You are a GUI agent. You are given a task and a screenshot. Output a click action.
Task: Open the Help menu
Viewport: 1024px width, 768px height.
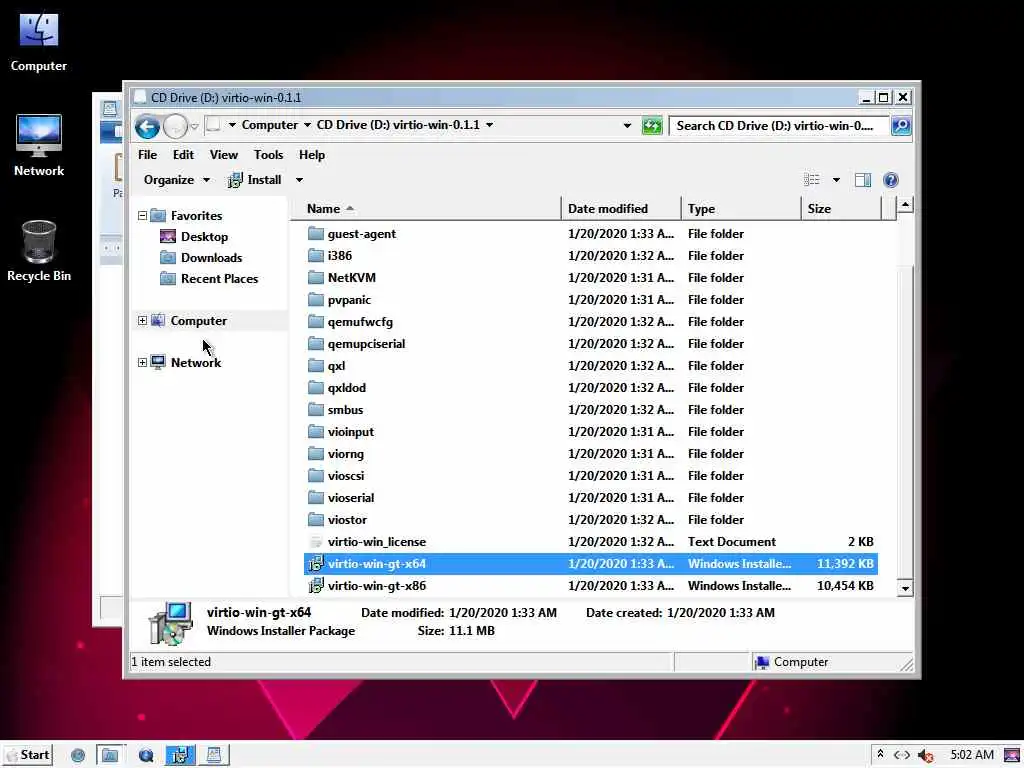[x=312, y=155]
